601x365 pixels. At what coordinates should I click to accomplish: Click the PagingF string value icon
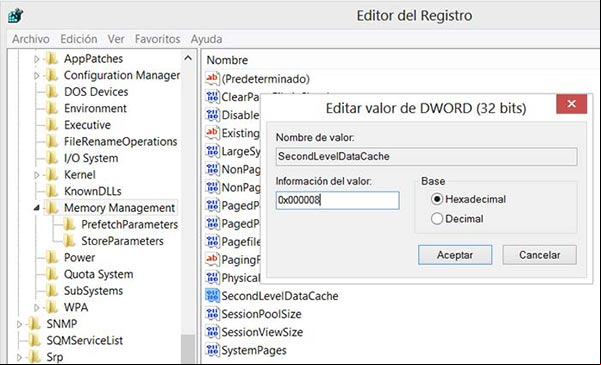pyautogui.click(x=212, y=259)
